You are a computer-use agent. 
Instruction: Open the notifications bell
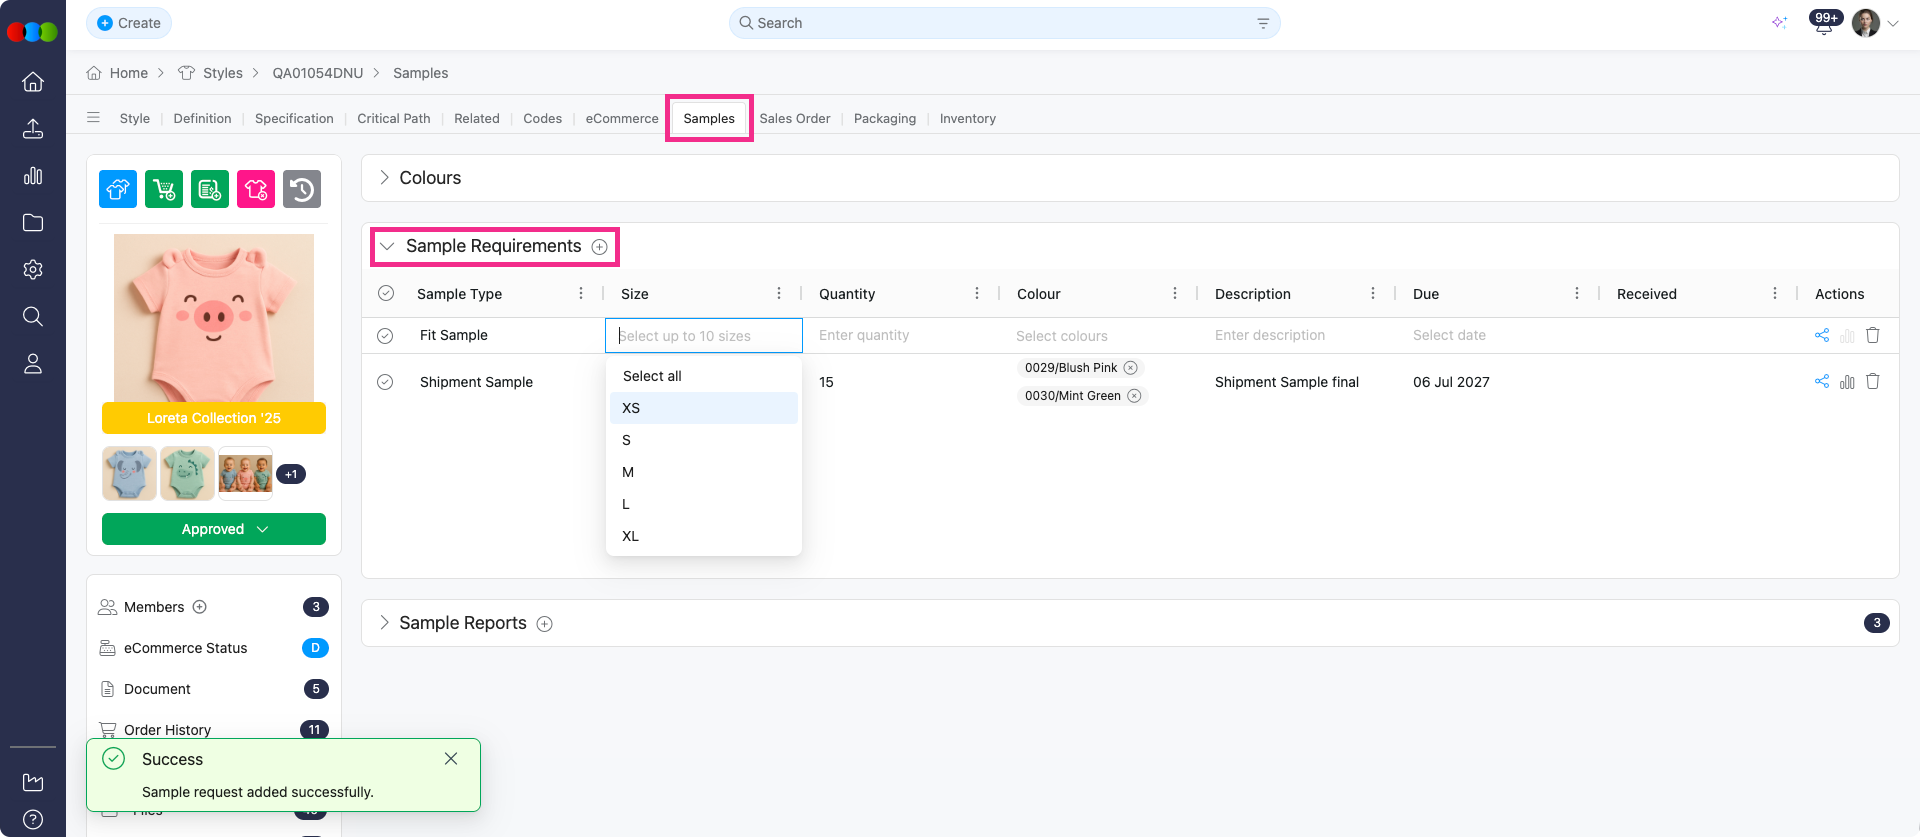(x=1823, y=24)
